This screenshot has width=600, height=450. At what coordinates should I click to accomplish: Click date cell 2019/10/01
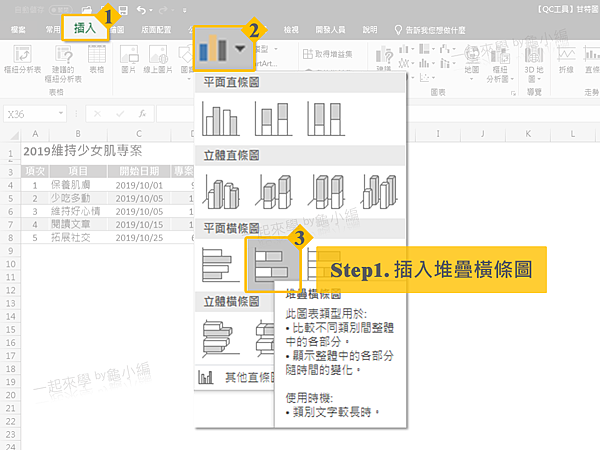(x=139, y=185)
